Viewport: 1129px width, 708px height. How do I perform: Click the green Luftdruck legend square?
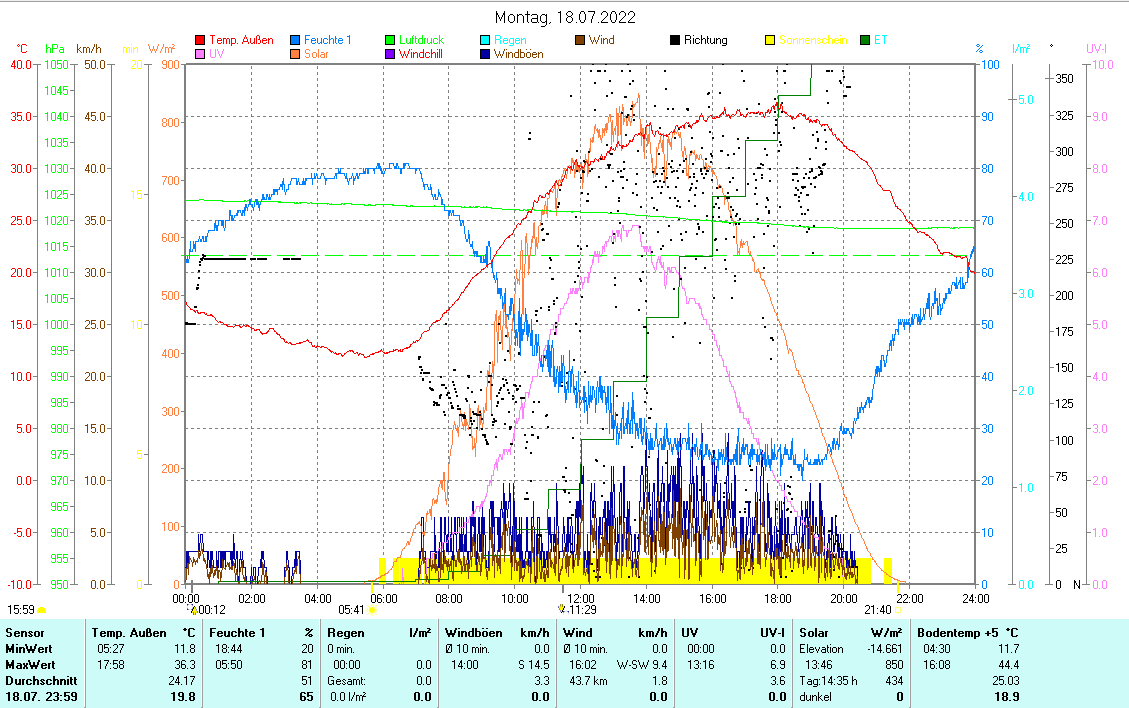click(x=391, y=41)
